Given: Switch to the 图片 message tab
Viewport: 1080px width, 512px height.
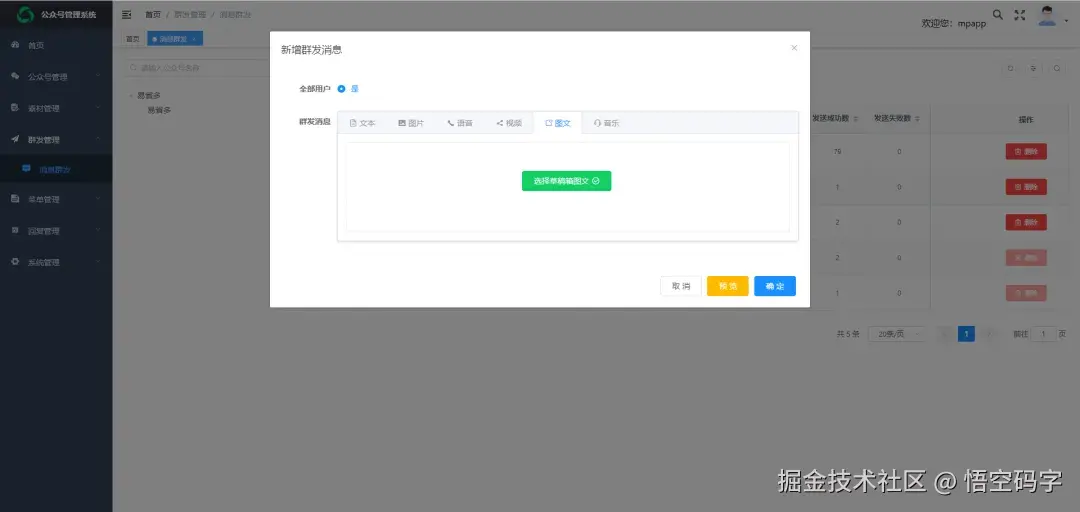Looking at the screenshot, I should (x=411, y=123).
